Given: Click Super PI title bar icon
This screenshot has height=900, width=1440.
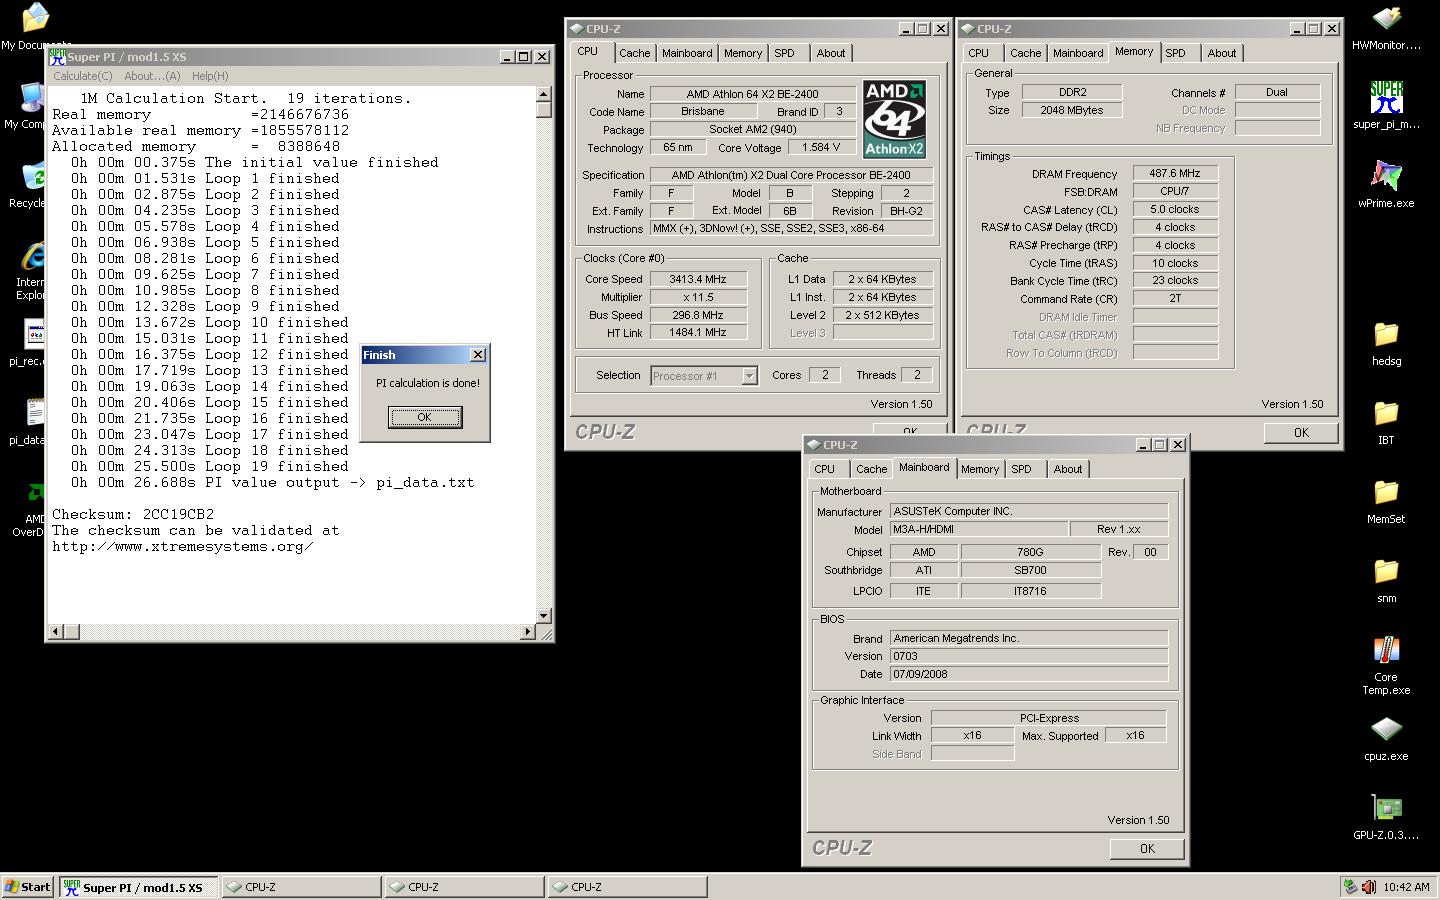Looking at the screenshot, I should pos(58,57).
